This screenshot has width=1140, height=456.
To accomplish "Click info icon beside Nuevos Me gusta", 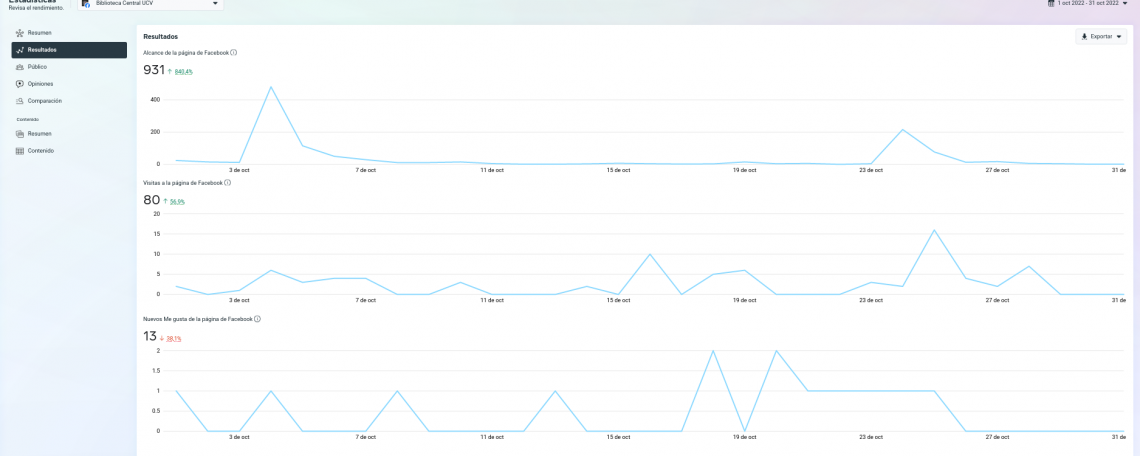I will pos(257,319).
